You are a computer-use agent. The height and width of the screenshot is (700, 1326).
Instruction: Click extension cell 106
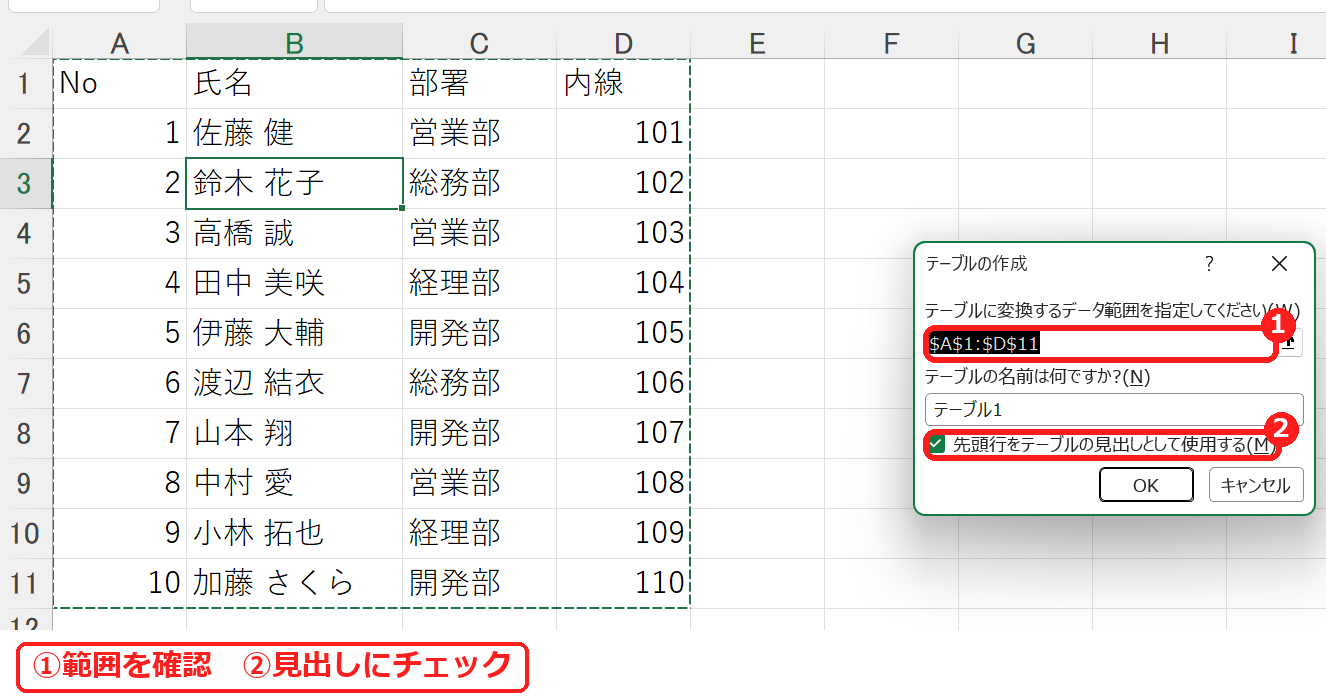click(x=623, y=383)
